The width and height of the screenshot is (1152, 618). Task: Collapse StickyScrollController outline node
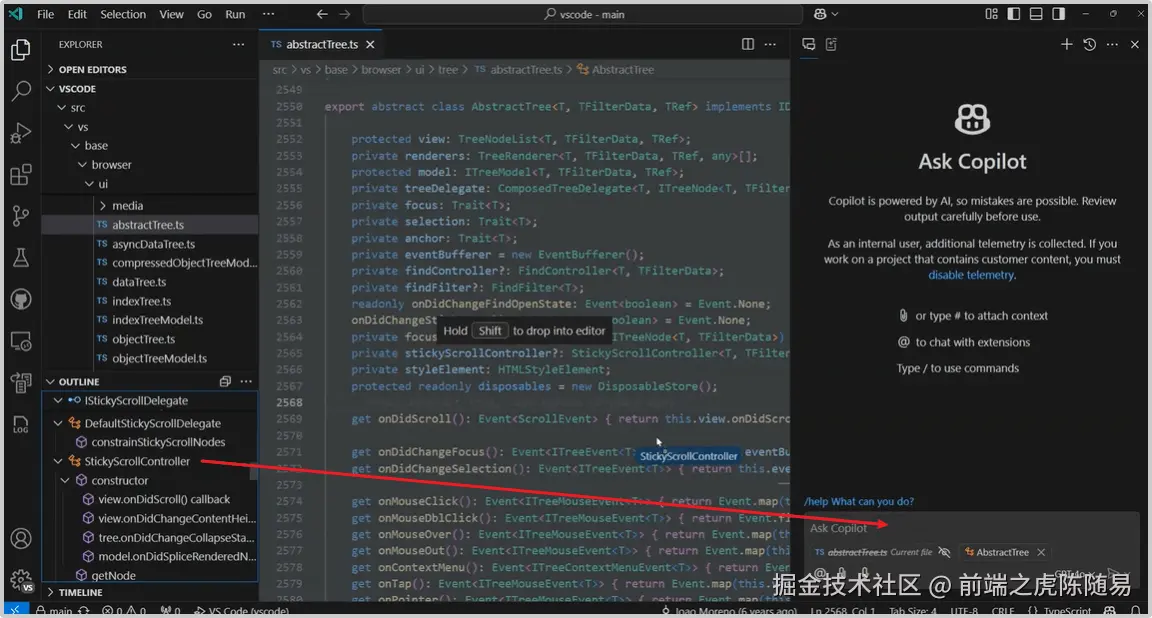click(x=58, y=461)
